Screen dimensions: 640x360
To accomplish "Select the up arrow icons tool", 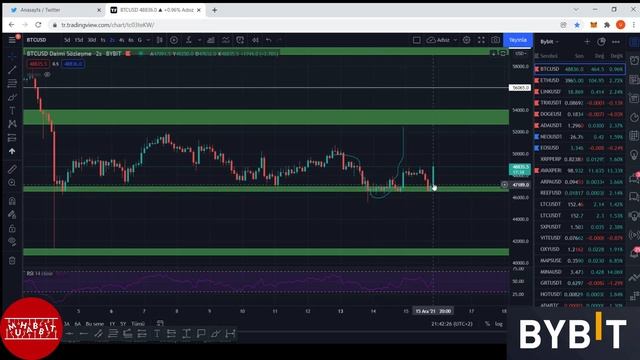I will tap(12, 151).
